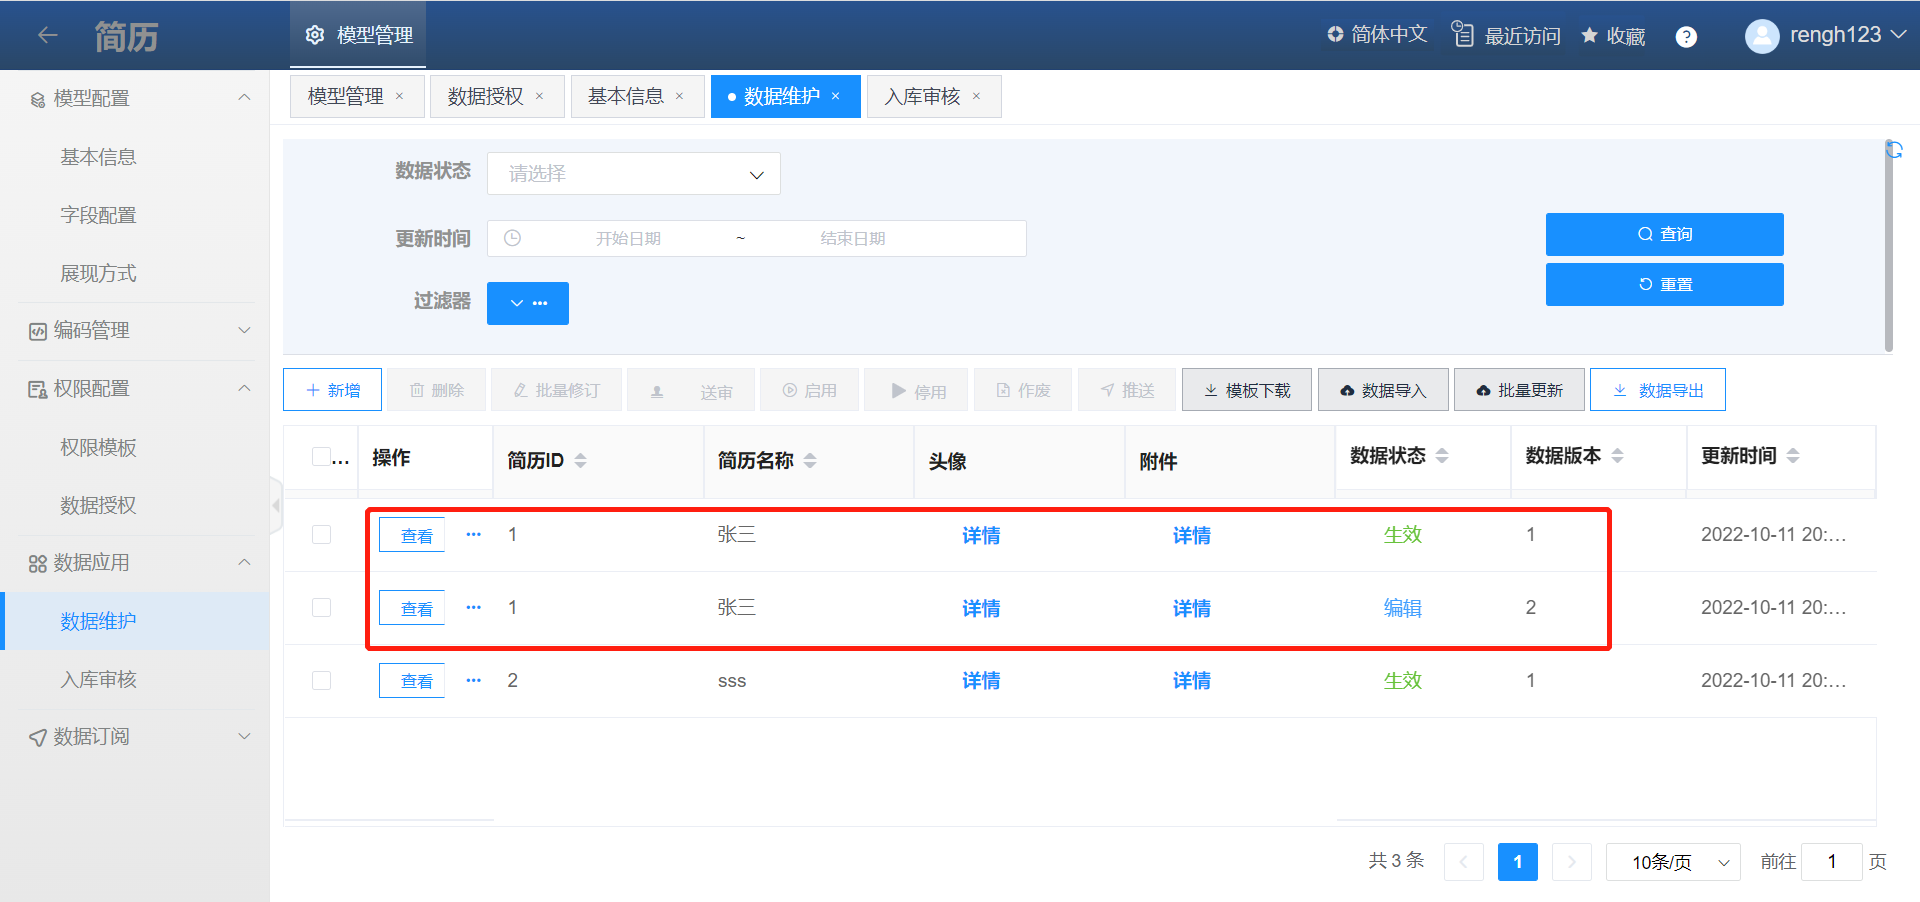
Task: Click the 开始日期 date input field
Action: tap(628, 239)
